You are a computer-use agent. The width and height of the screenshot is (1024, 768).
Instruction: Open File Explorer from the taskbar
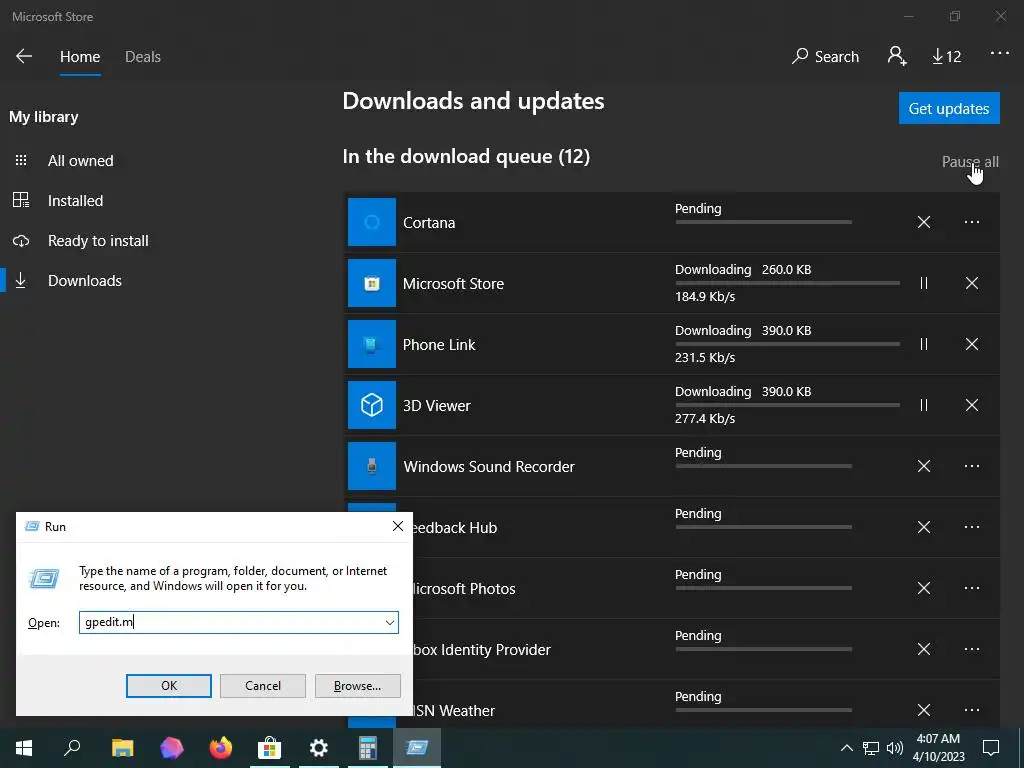[x=122, y=748]
